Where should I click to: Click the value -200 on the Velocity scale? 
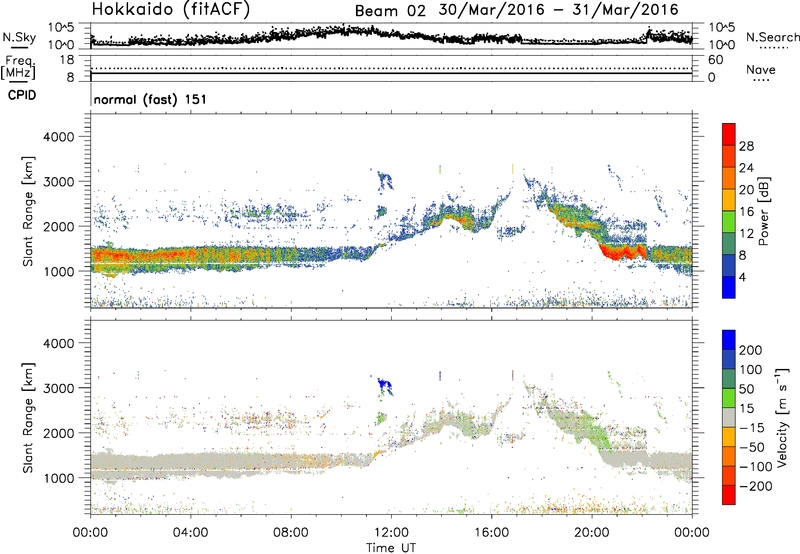point(755,486)
